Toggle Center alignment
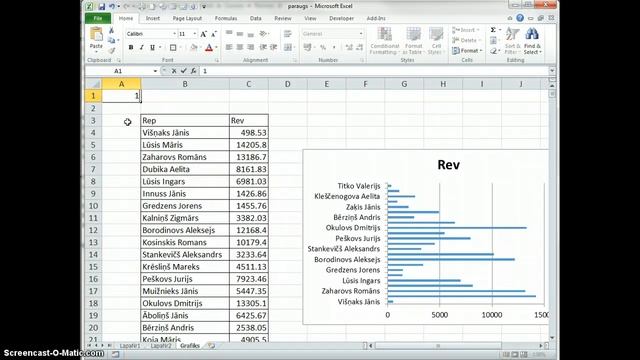Screen dimensions: 640x360 [240, 48]
